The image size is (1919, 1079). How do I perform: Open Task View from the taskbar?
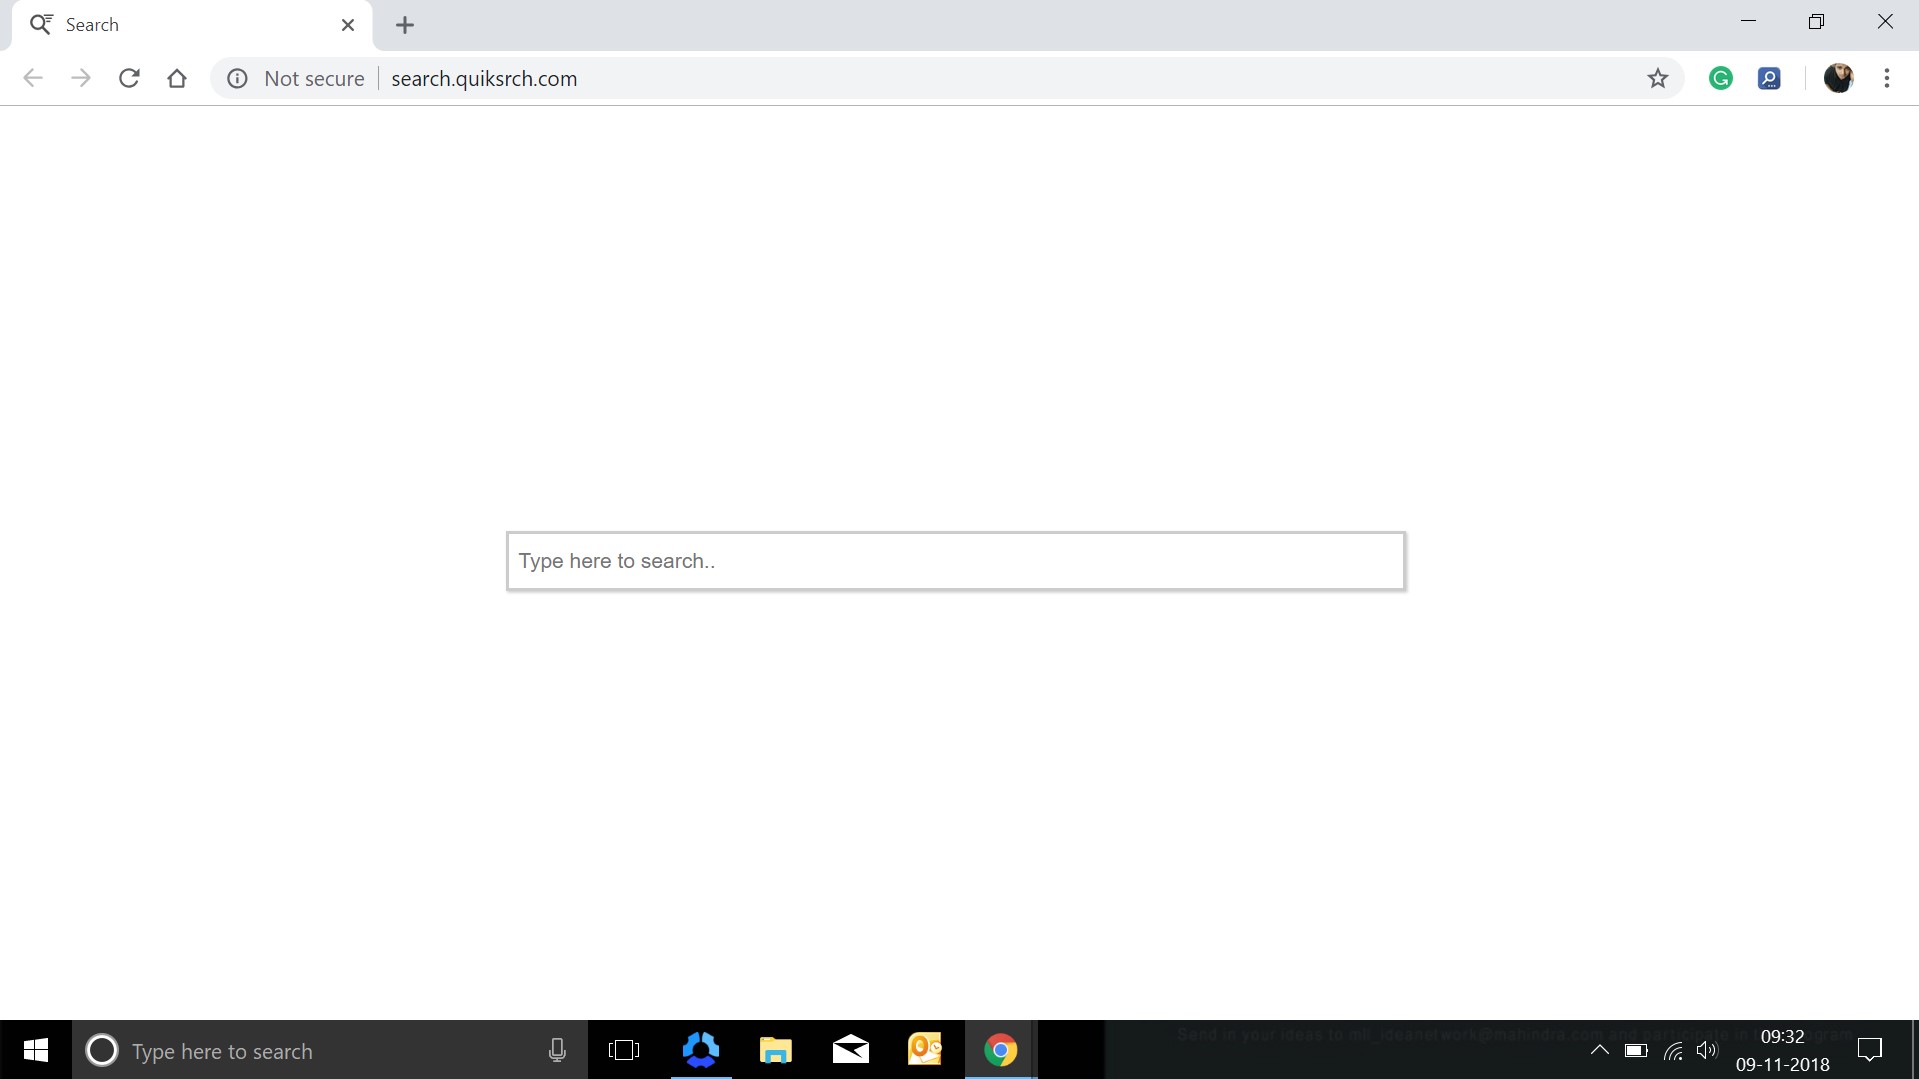(x=625, y=1050)
